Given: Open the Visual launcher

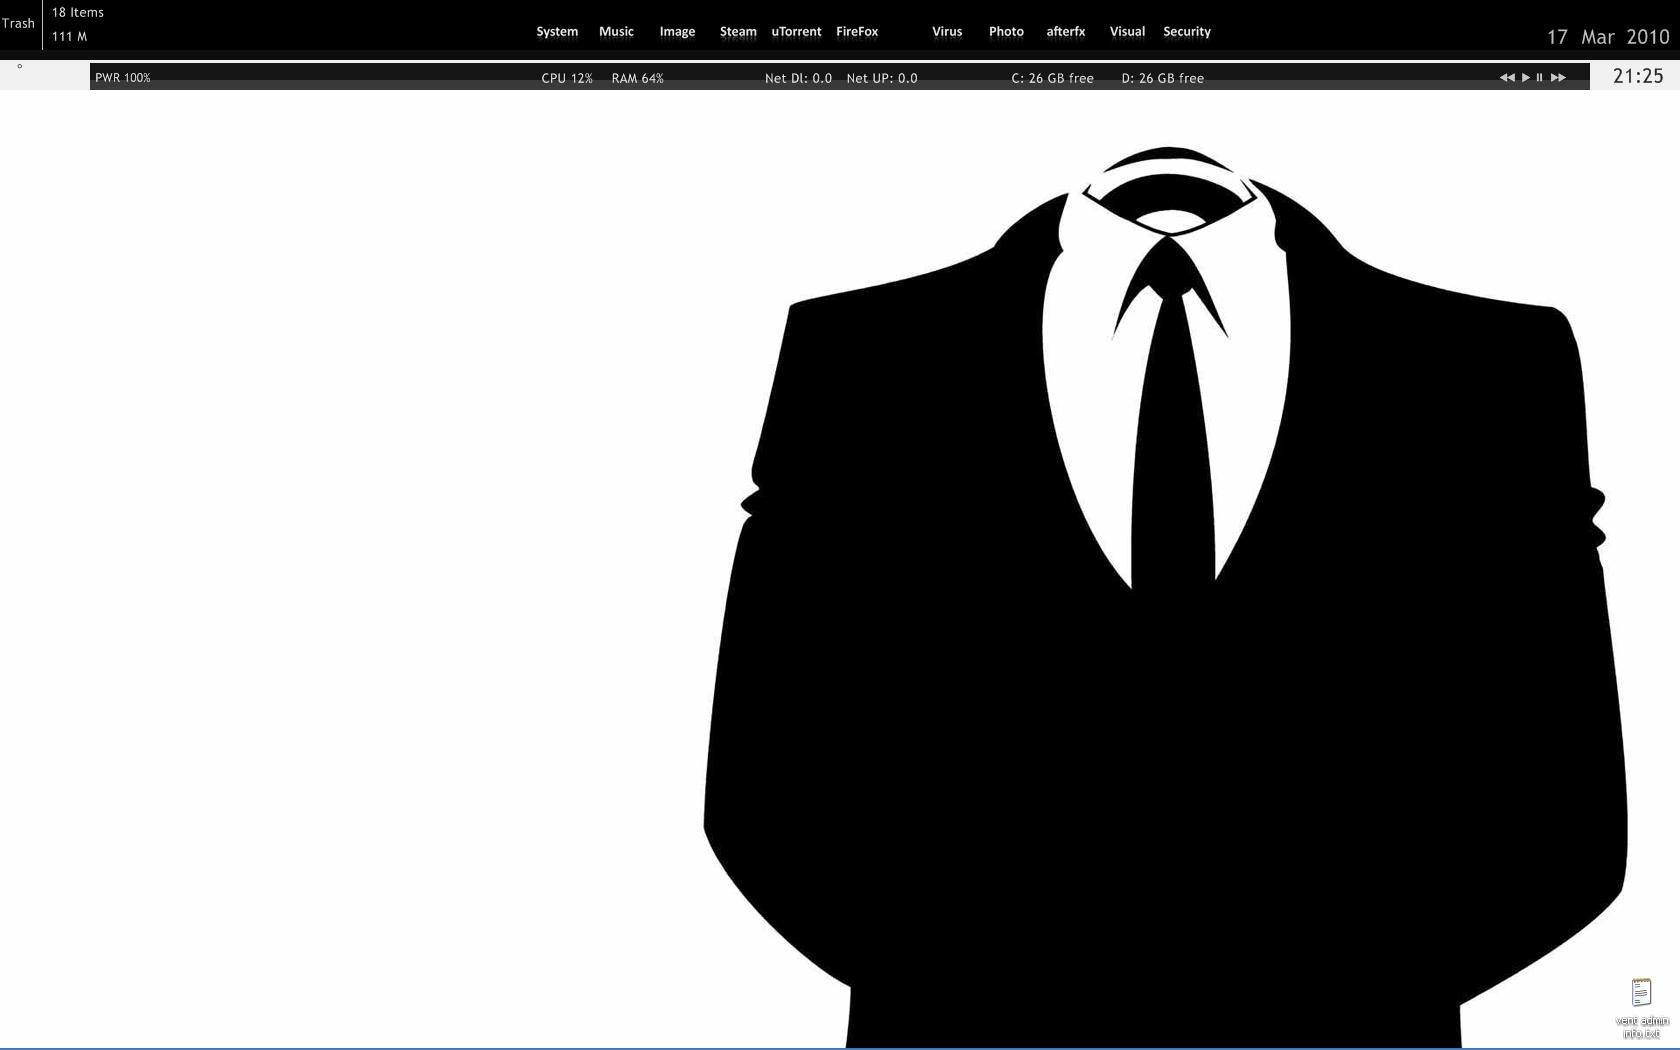Looking at the screenshot, I should [1127, 32].
